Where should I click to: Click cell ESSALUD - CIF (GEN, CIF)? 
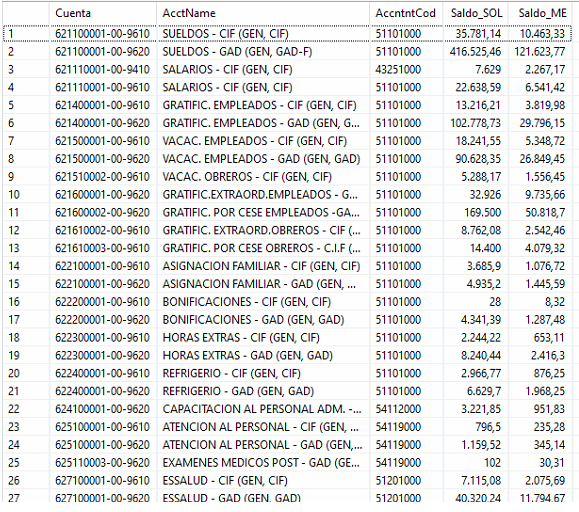click(263, 481)
